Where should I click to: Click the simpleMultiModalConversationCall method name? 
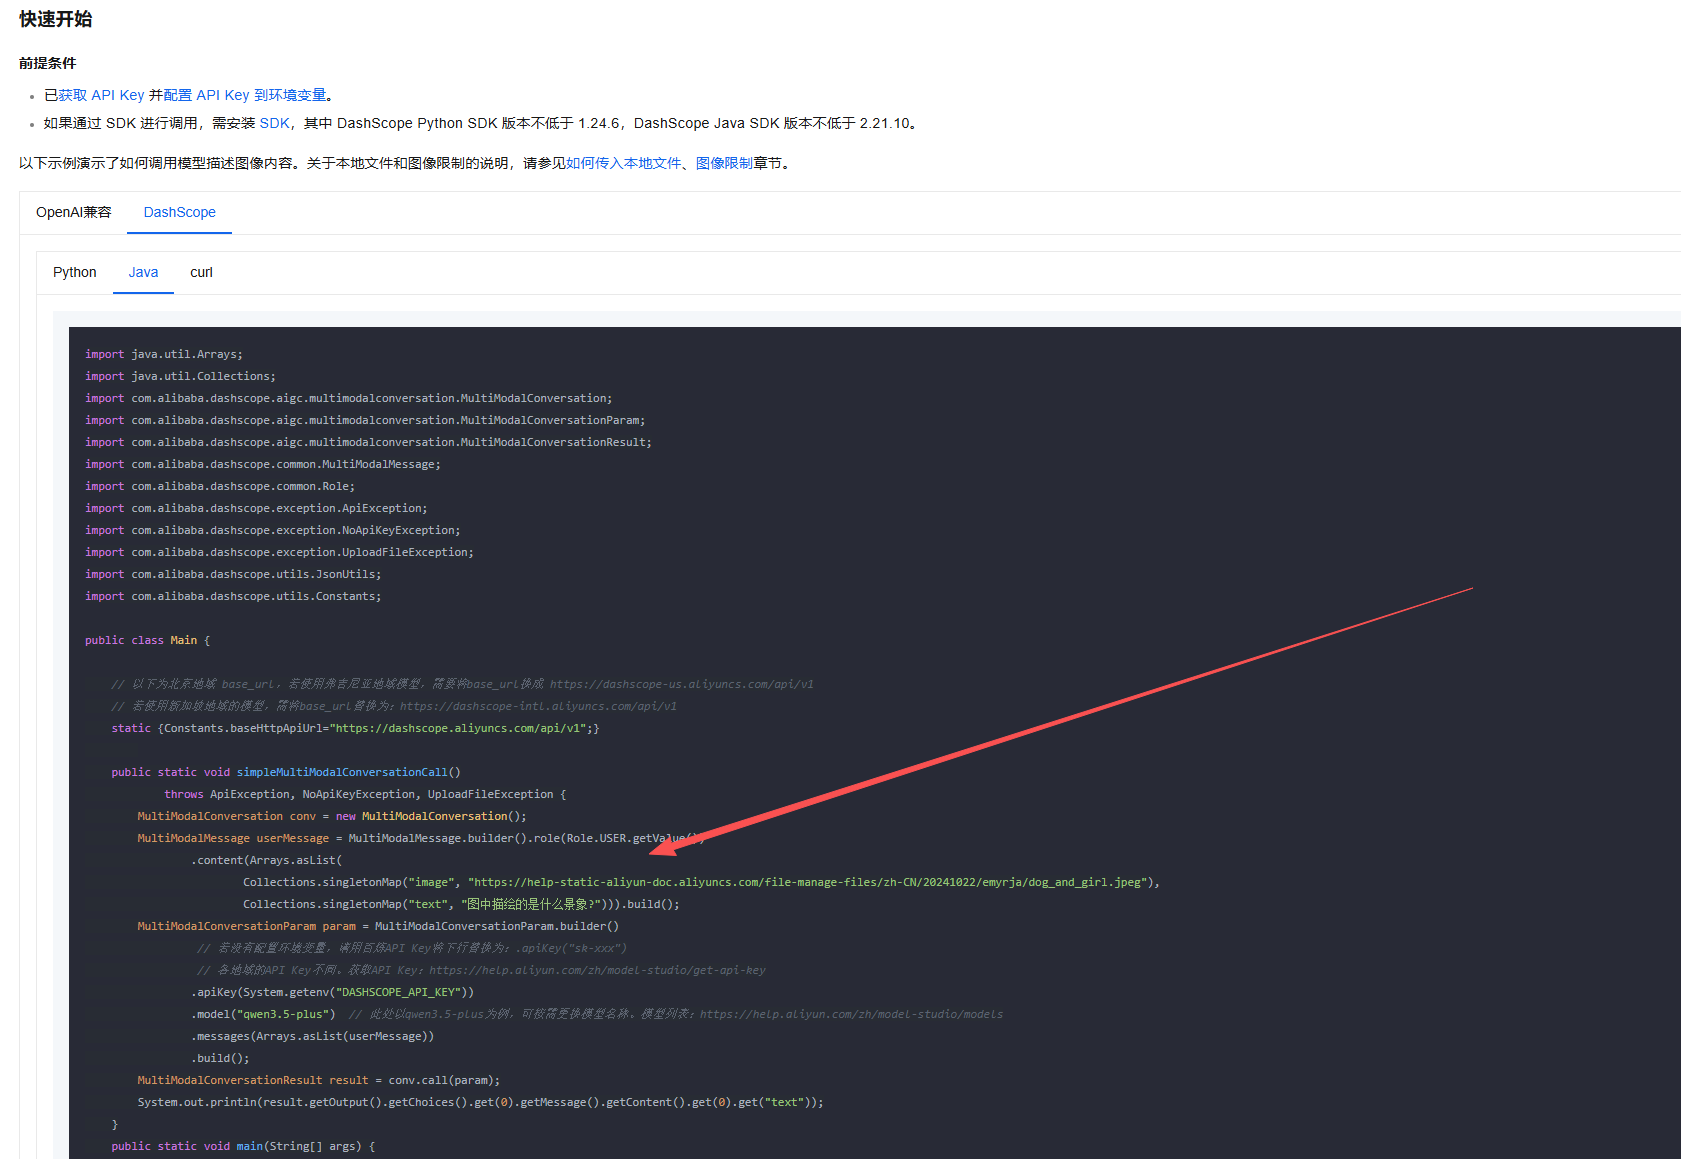tap(342, 772)
